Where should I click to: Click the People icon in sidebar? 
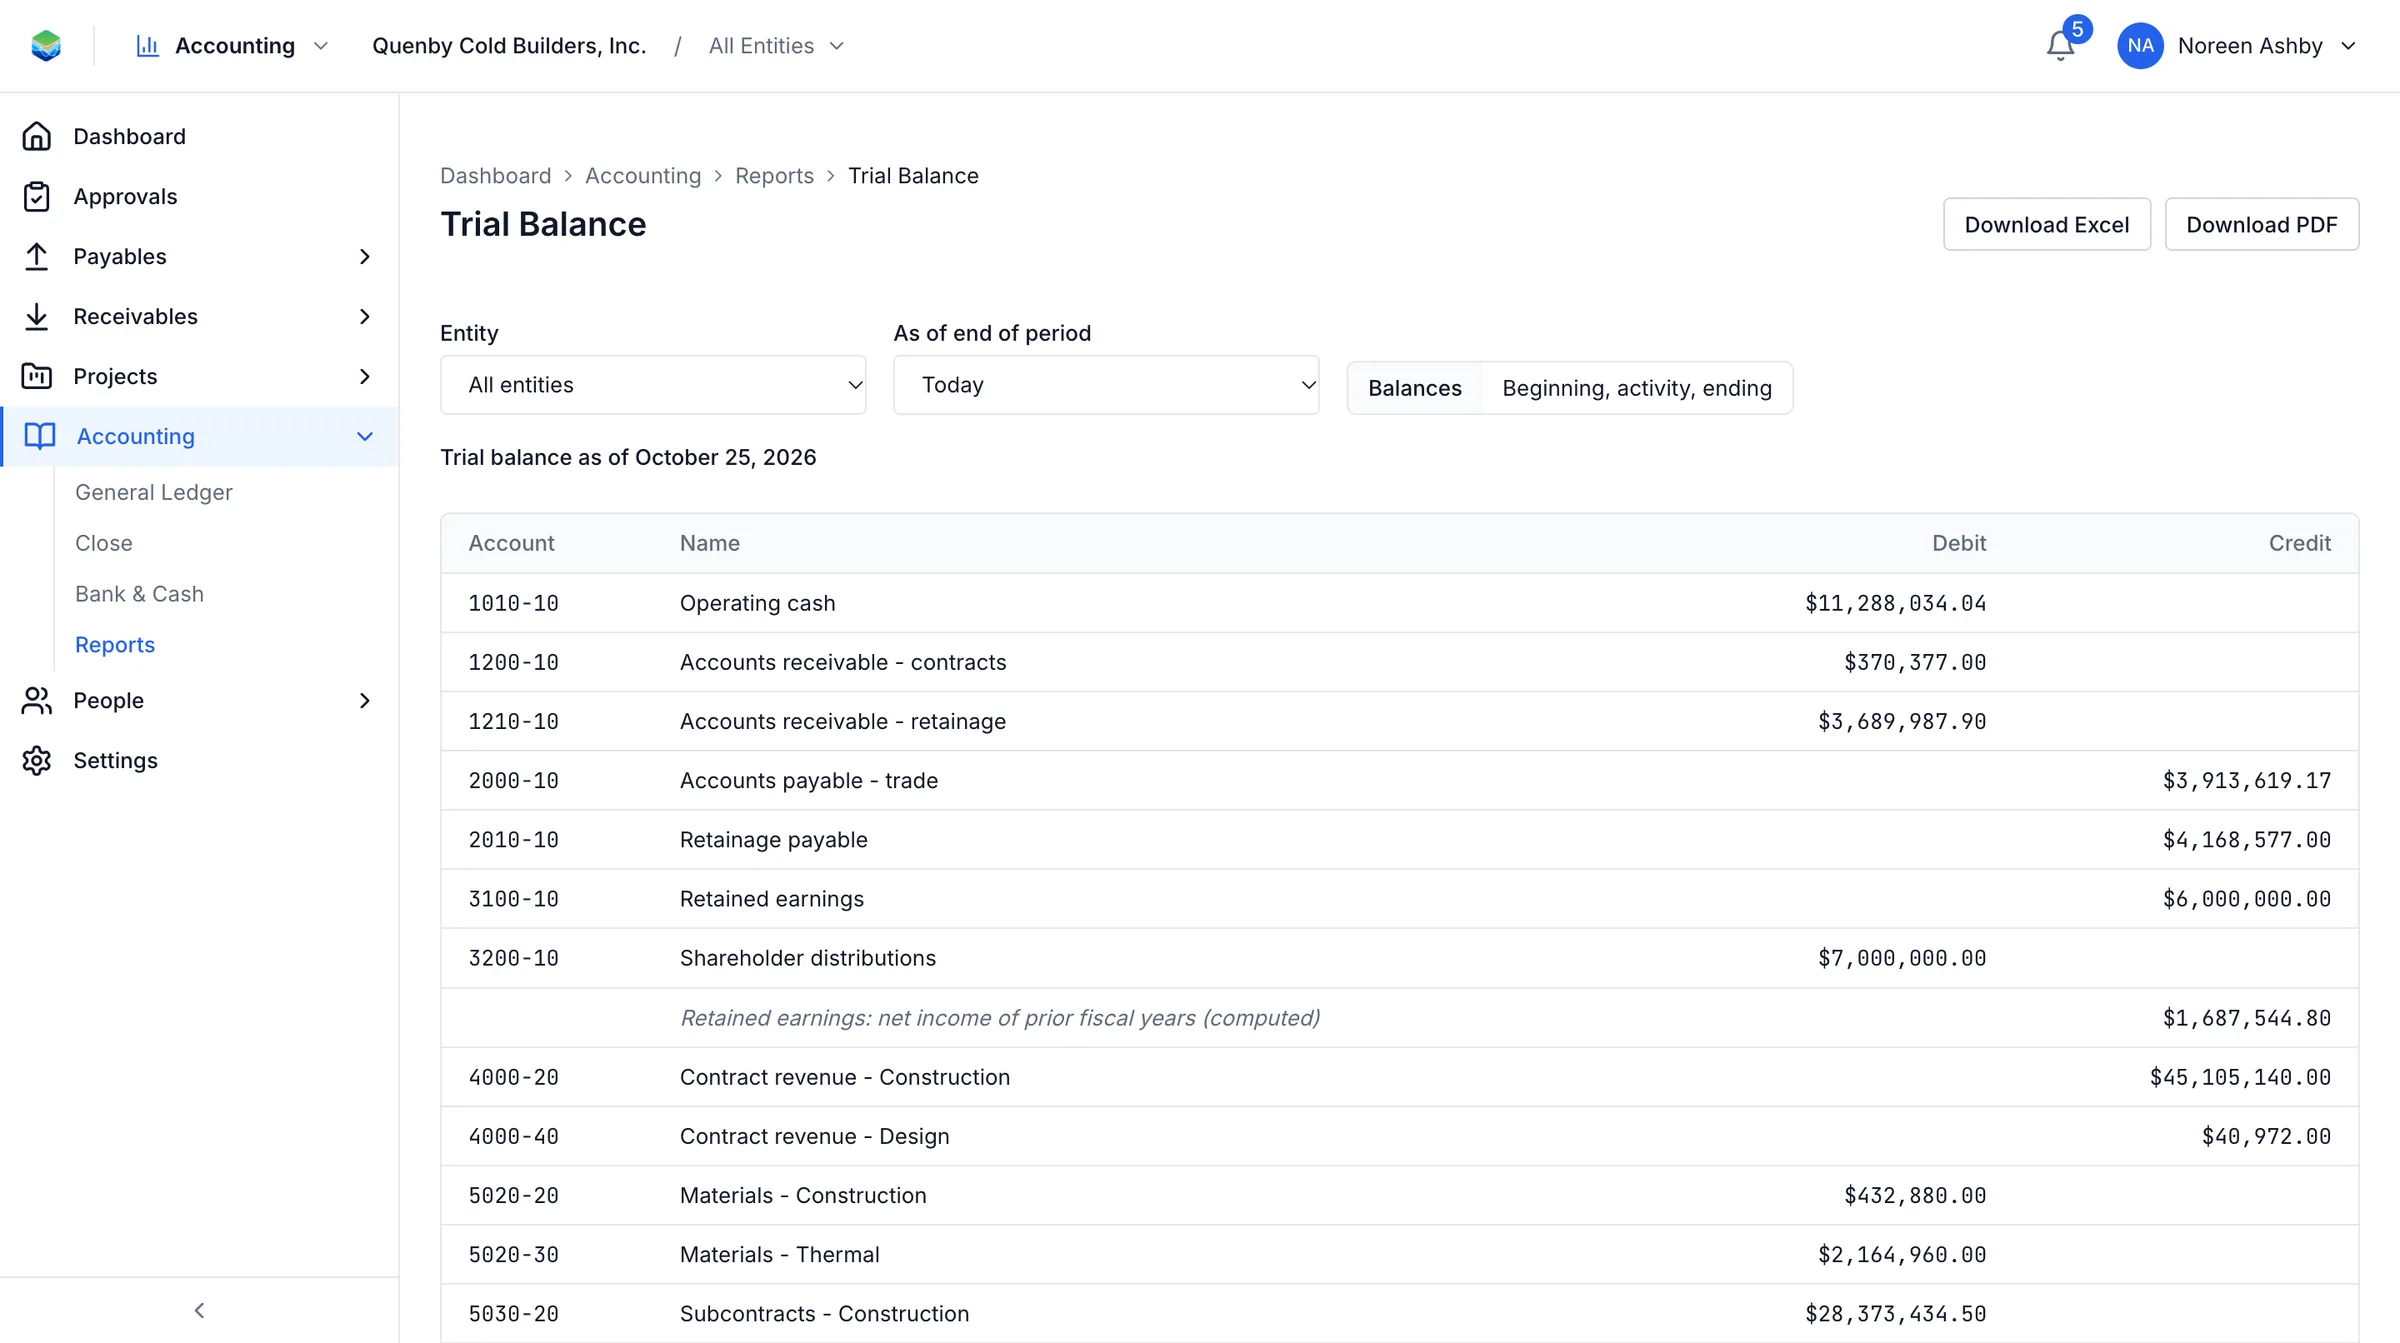[37, 700]
